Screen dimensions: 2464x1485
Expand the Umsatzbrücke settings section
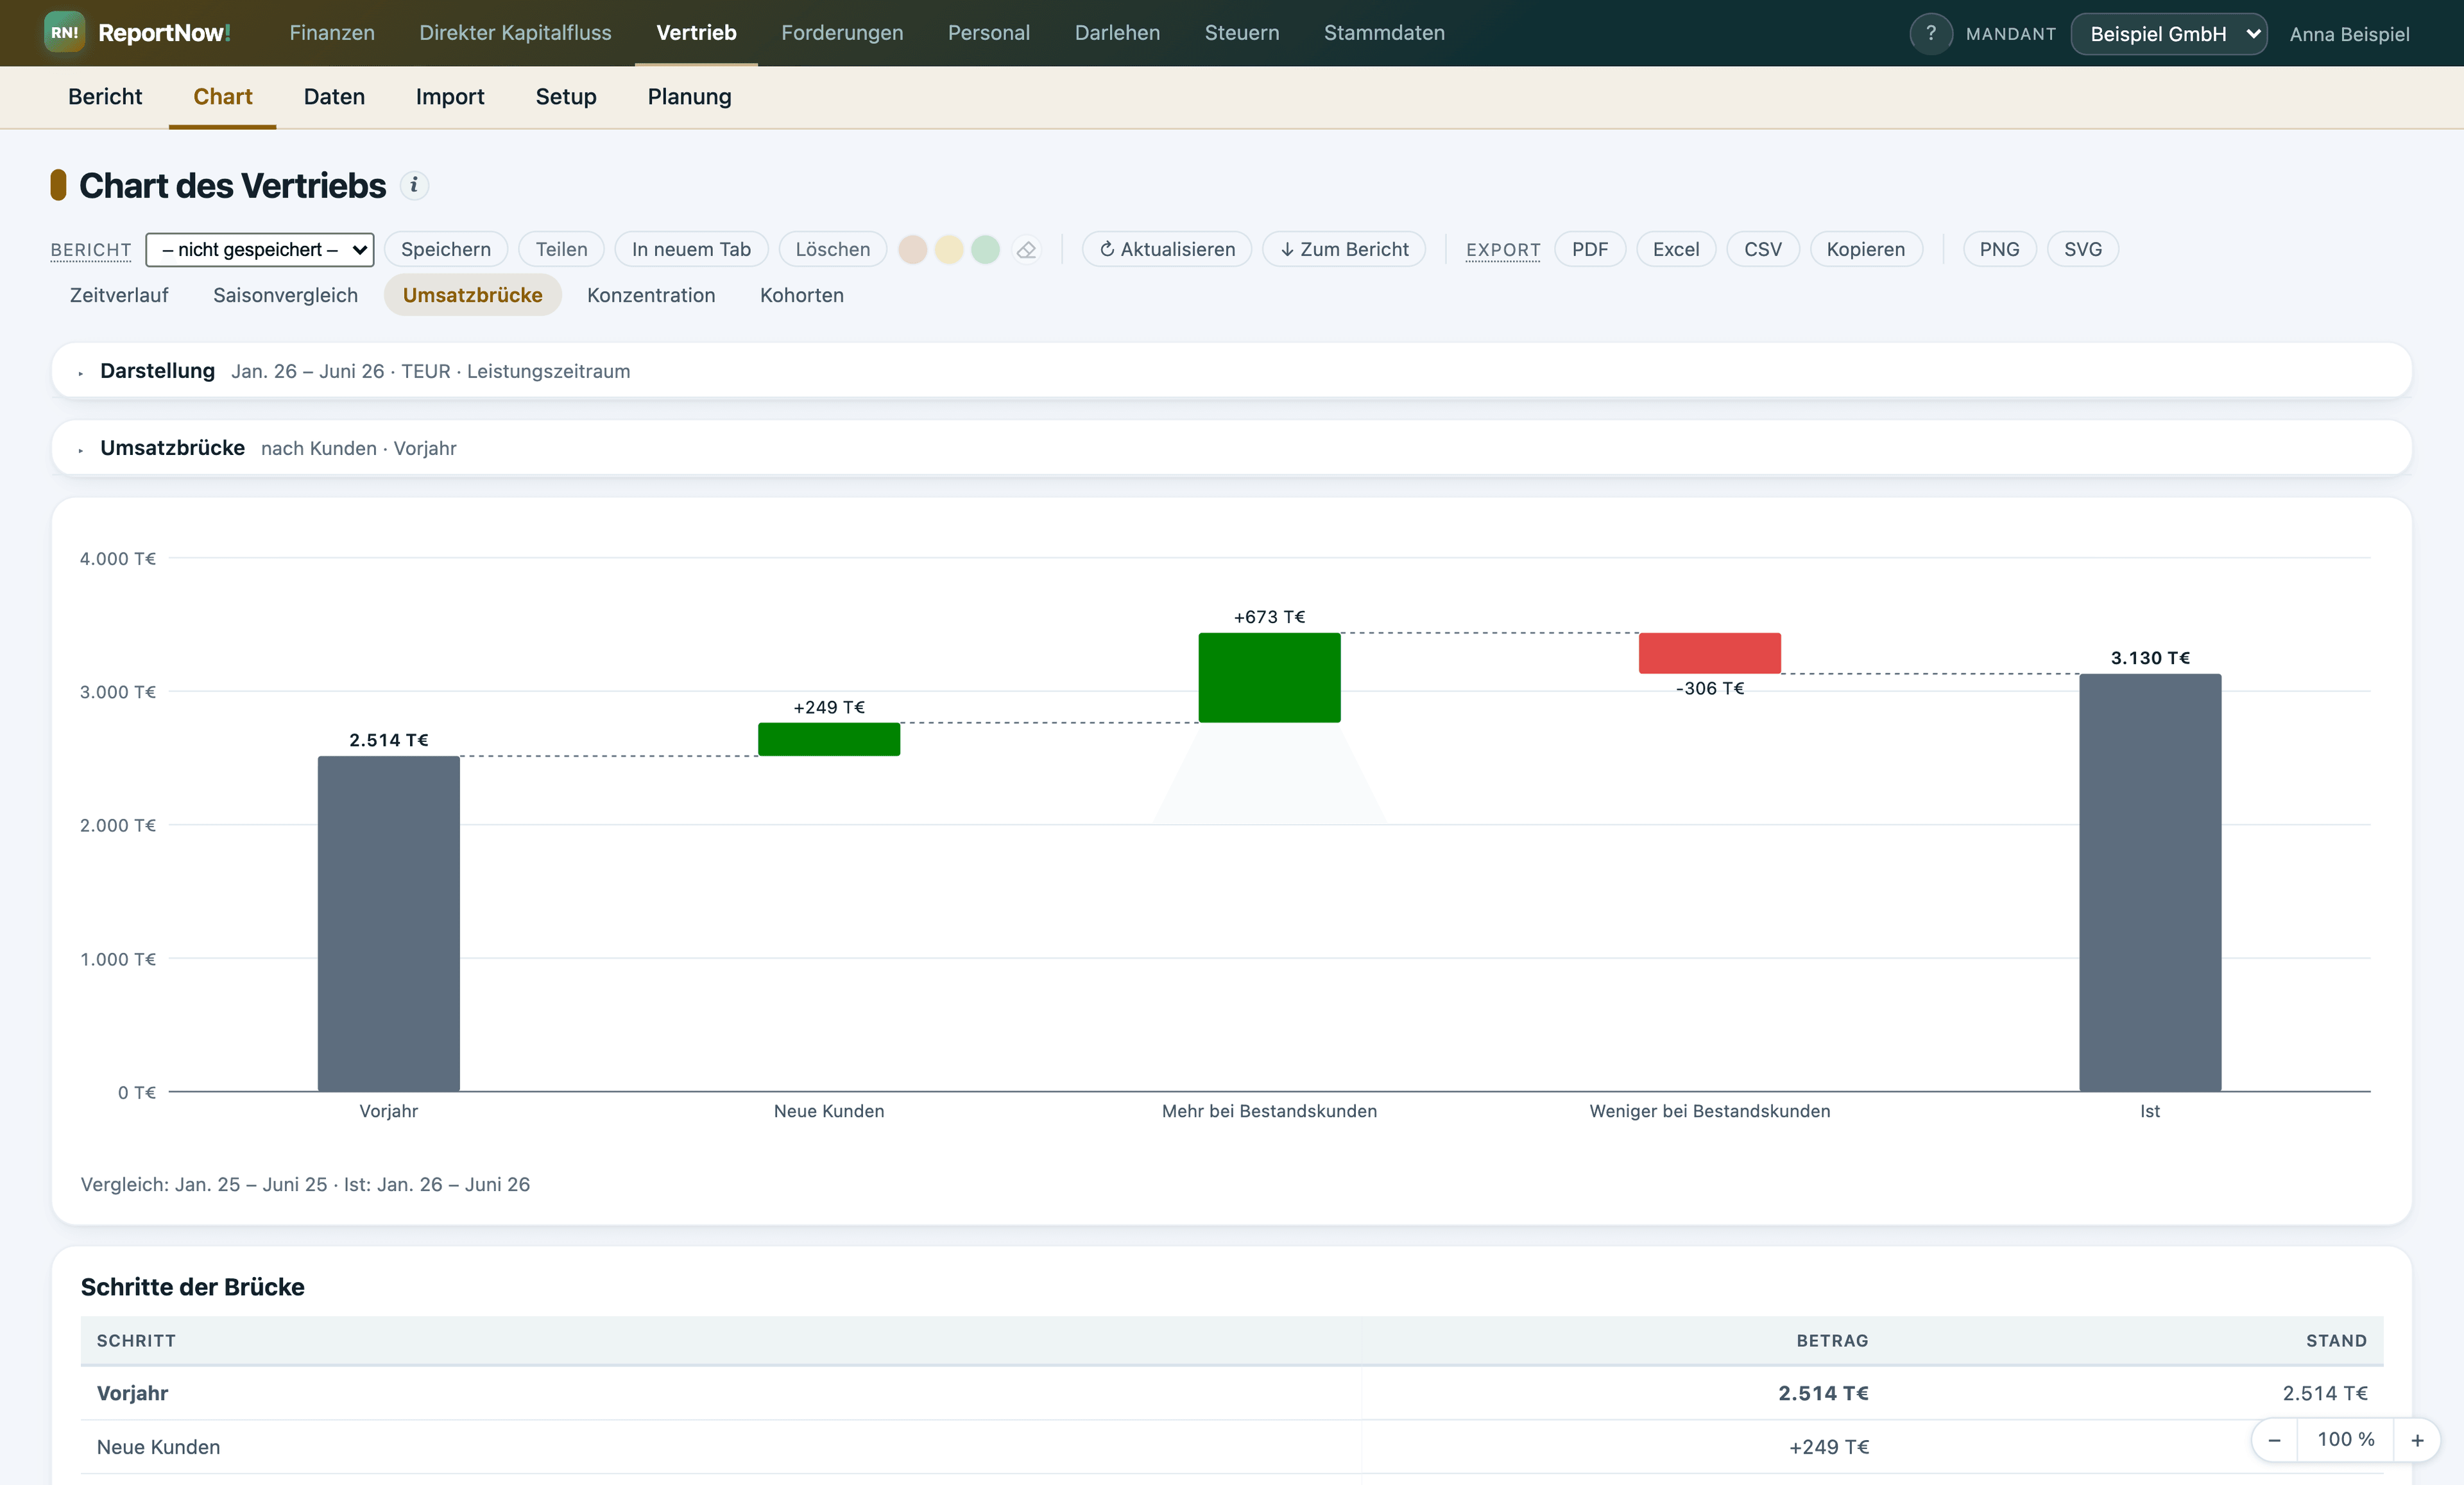pyautogui.click(x=1232, y=448)
